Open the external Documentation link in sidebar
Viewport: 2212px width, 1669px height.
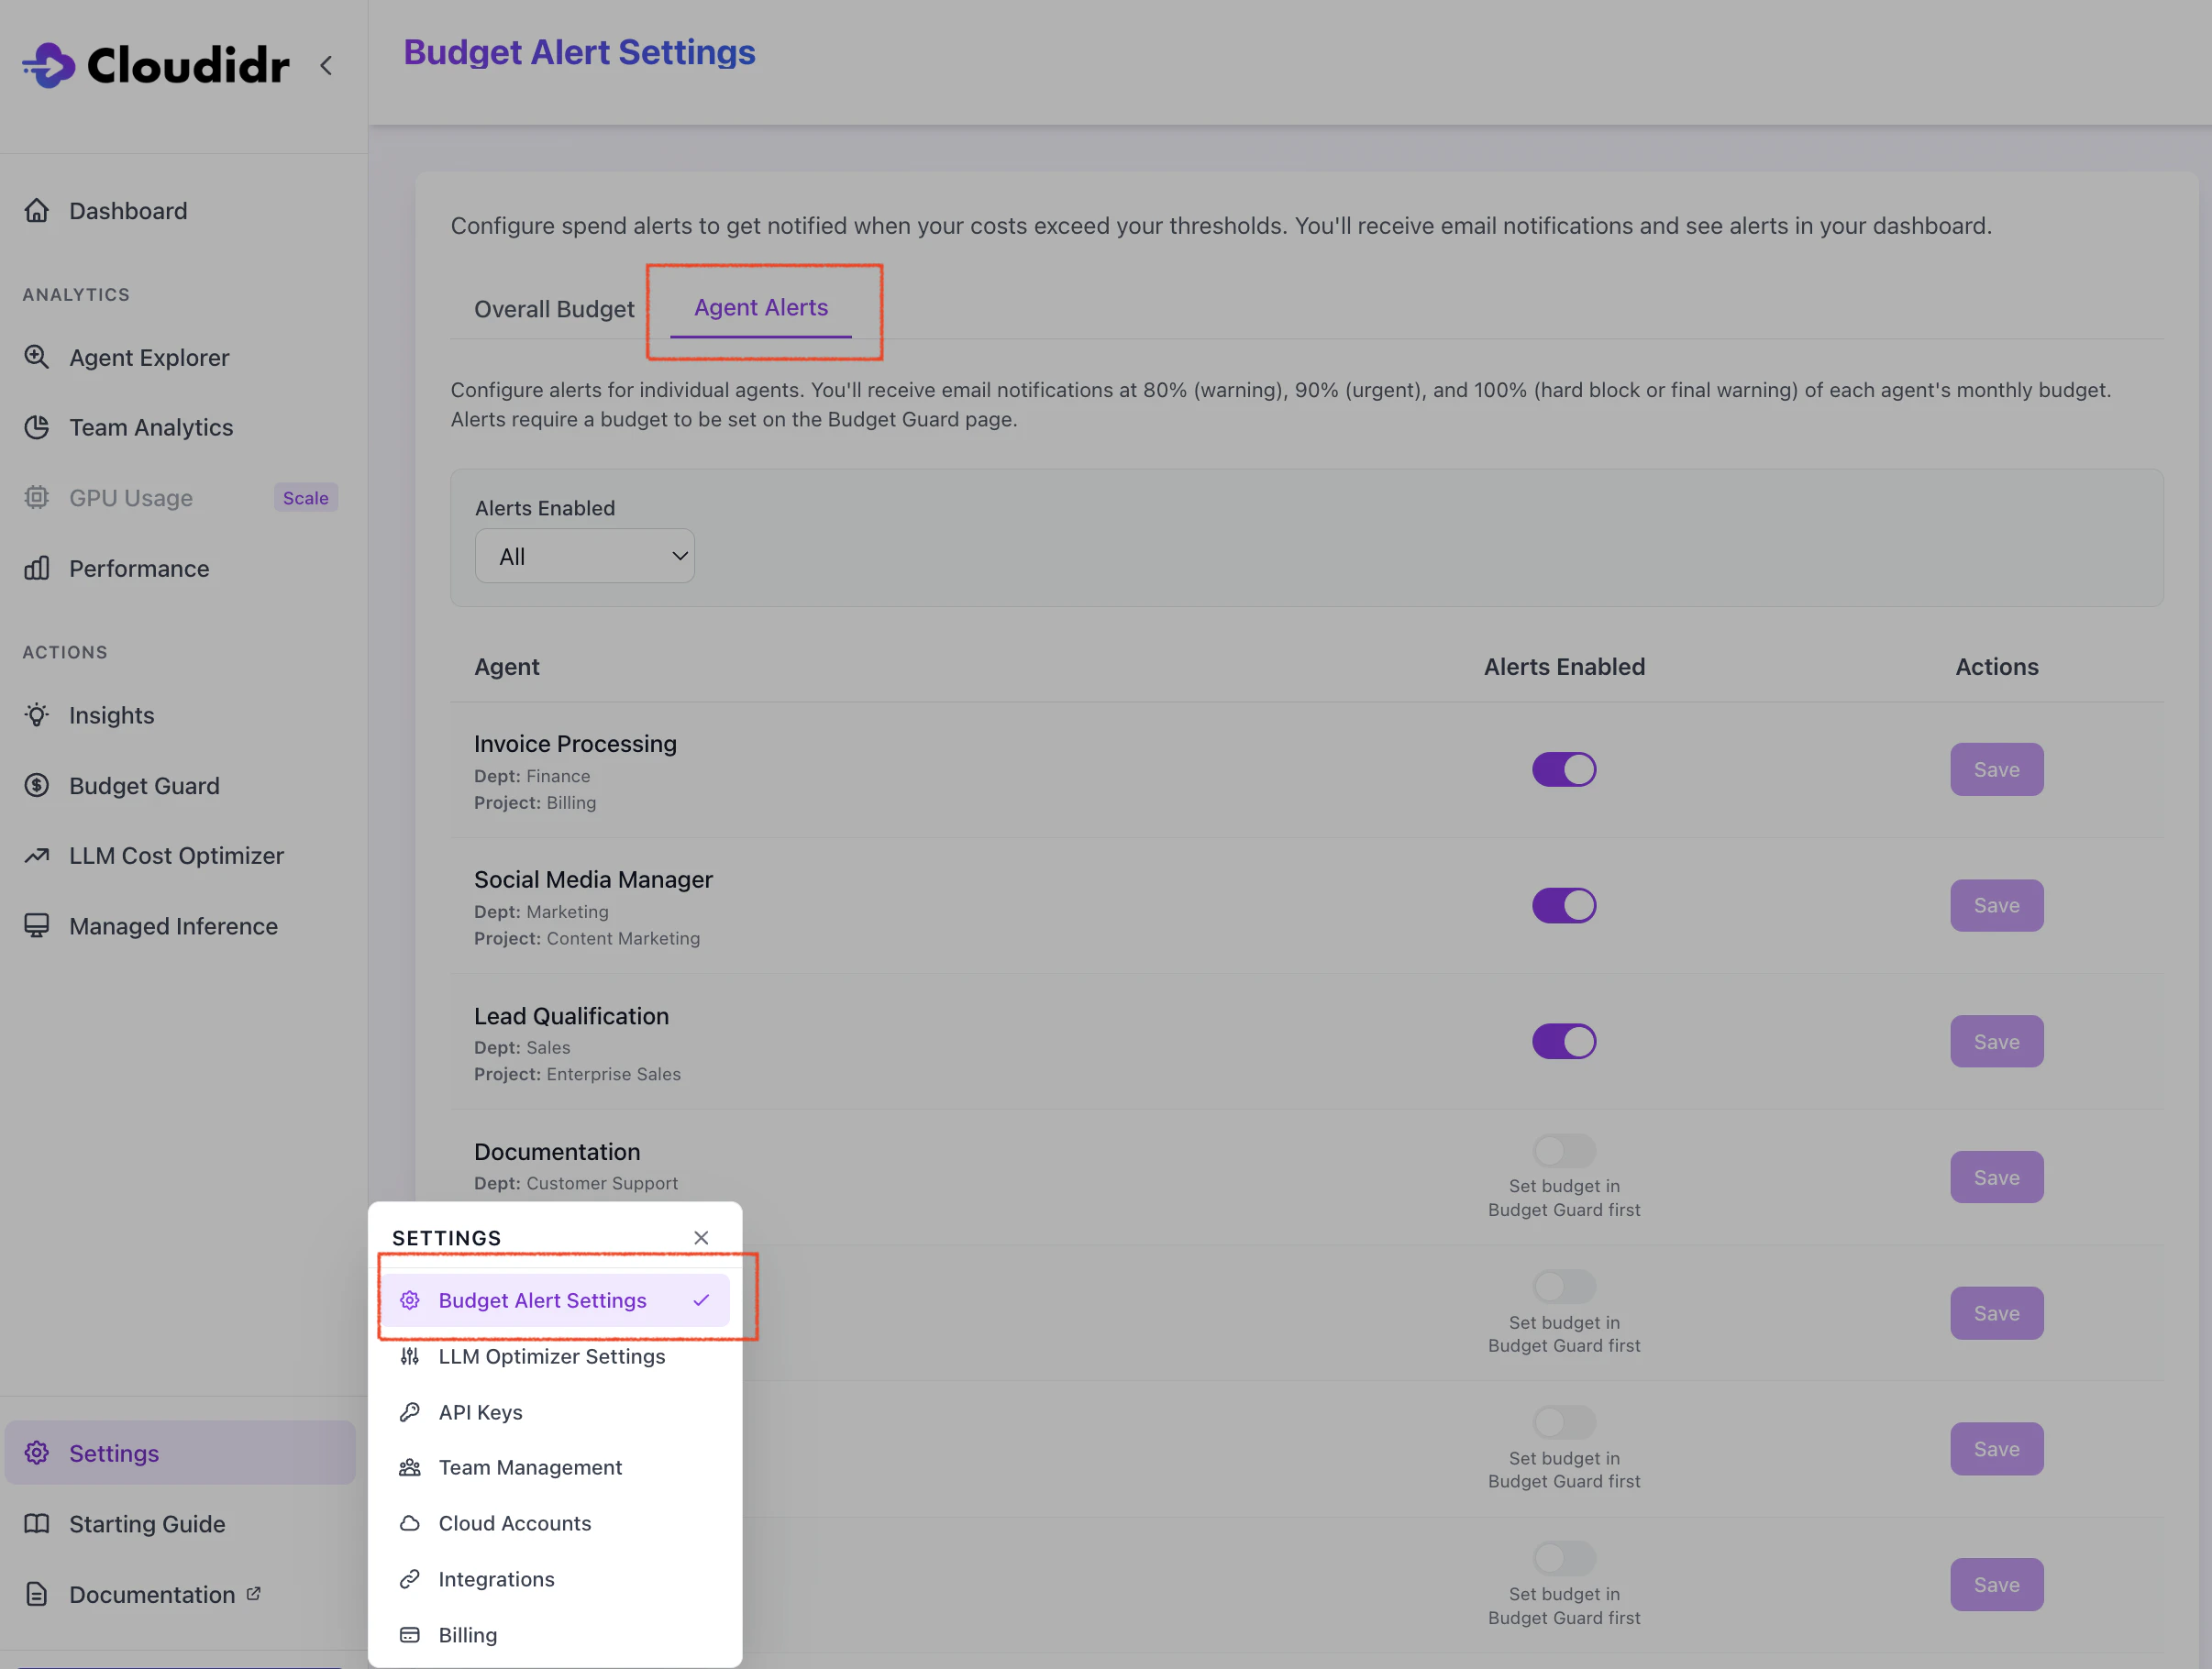(152, 1594)
